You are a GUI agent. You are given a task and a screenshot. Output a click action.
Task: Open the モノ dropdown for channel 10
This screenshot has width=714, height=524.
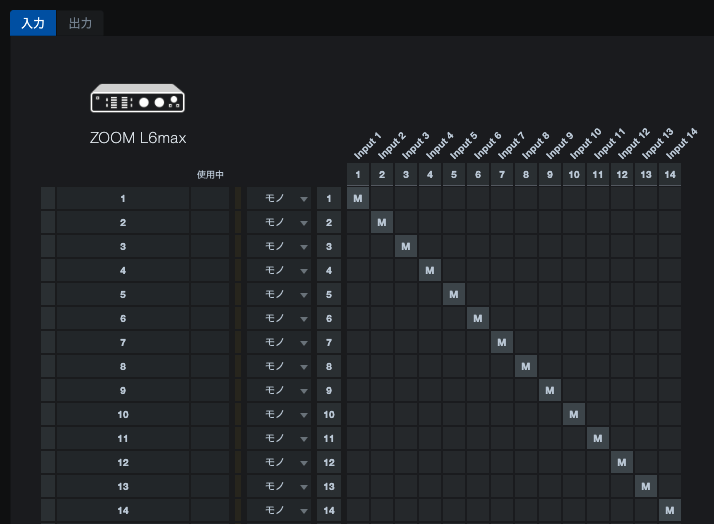pyautogui.click(x=281, y=414)
